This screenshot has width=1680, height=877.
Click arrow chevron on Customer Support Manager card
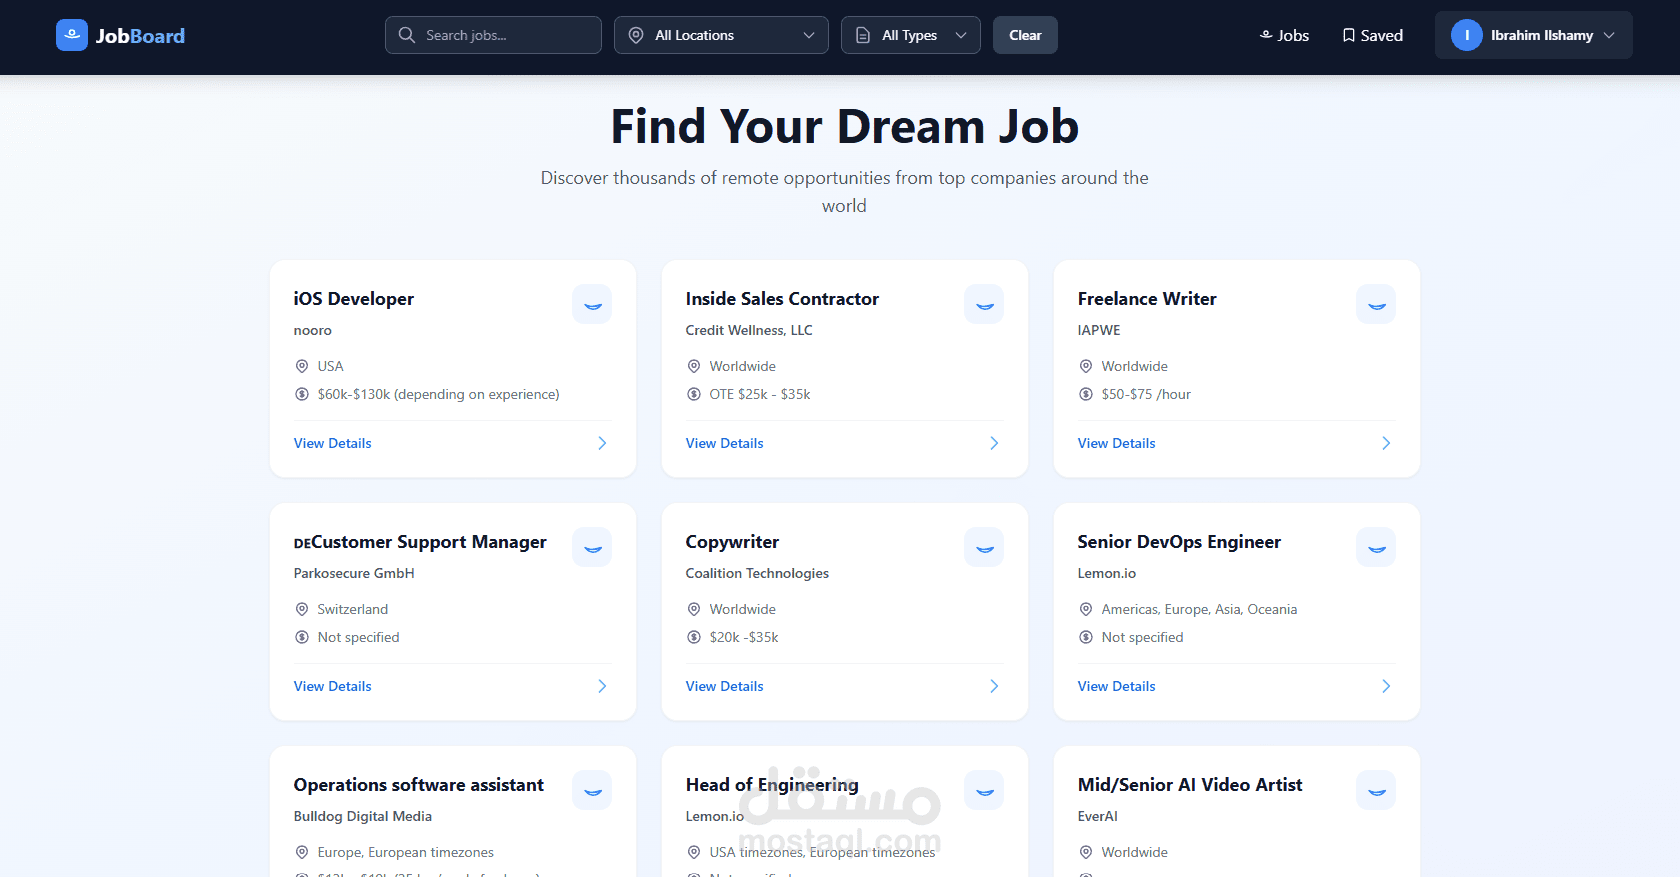(602, 686)
